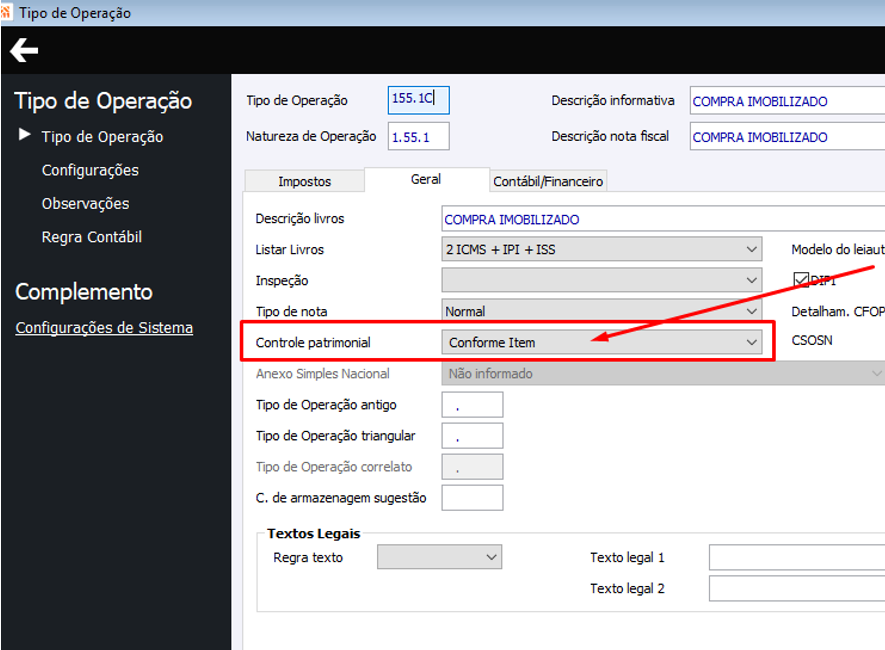Switch to the Impostos tab
885x650 pixels.
point(305,182)
